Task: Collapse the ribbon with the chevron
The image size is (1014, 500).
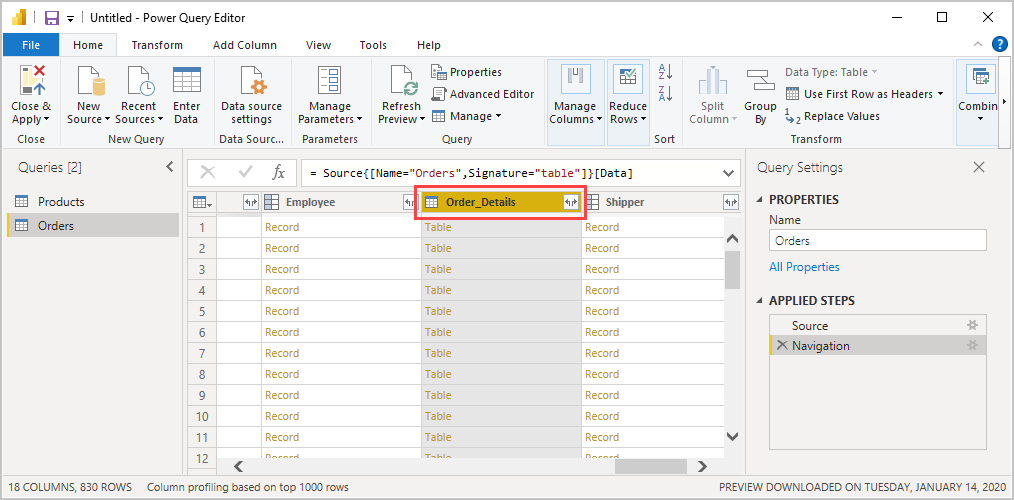Action: click(977, 44)
